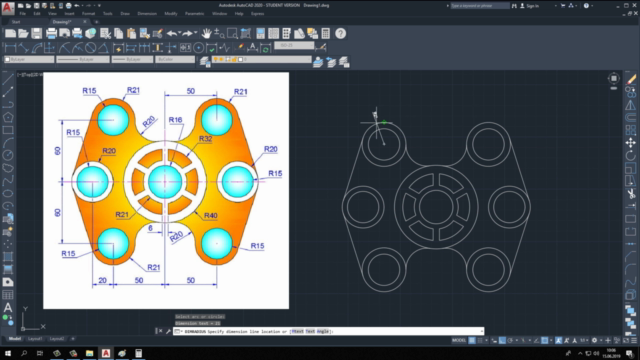Click the Help question mark icon

(340, 33)
